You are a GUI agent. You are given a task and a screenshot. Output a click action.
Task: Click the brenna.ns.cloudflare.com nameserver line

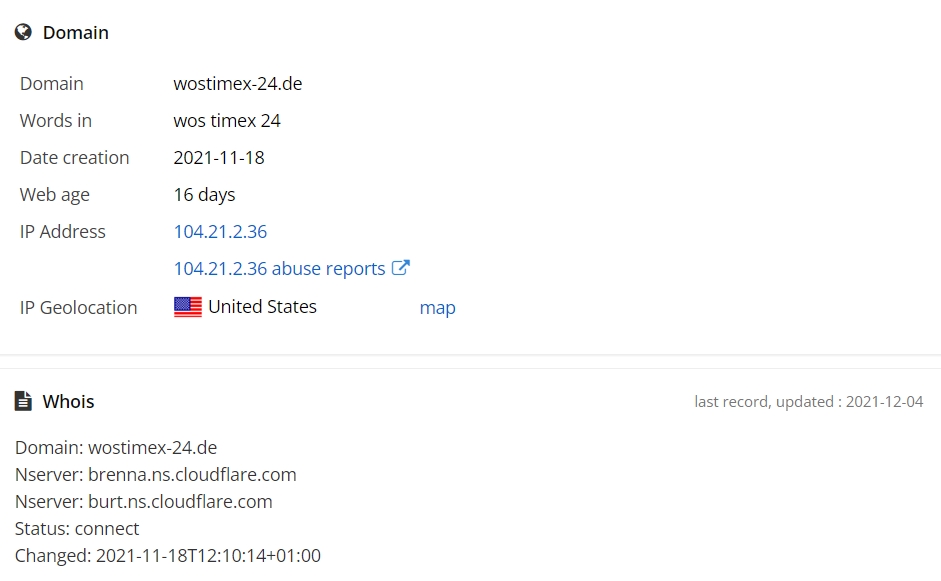coord(155,474)
